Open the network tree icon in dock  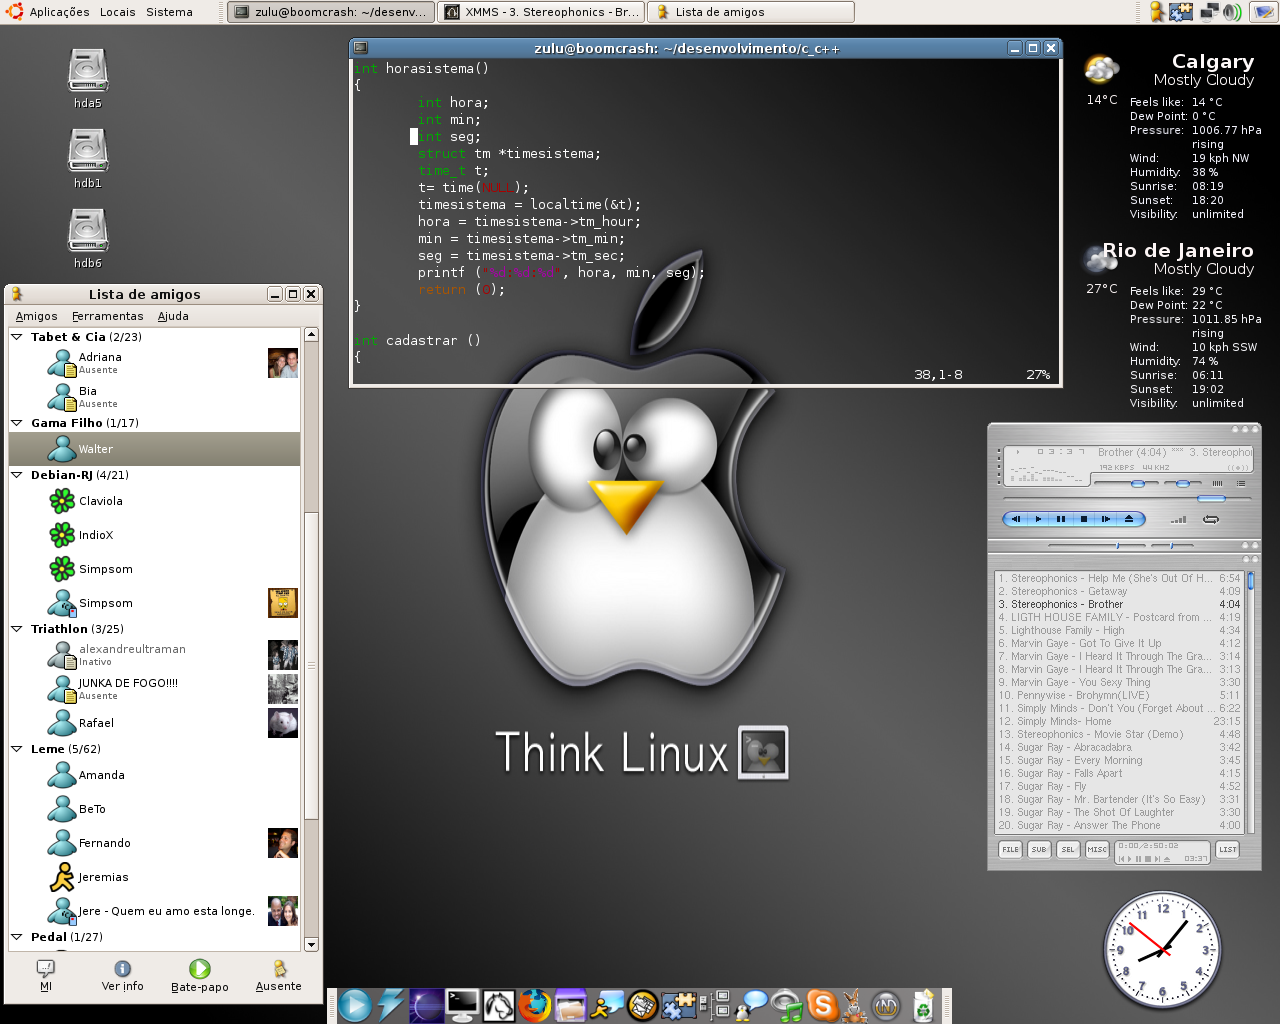tap(715, 1005)
